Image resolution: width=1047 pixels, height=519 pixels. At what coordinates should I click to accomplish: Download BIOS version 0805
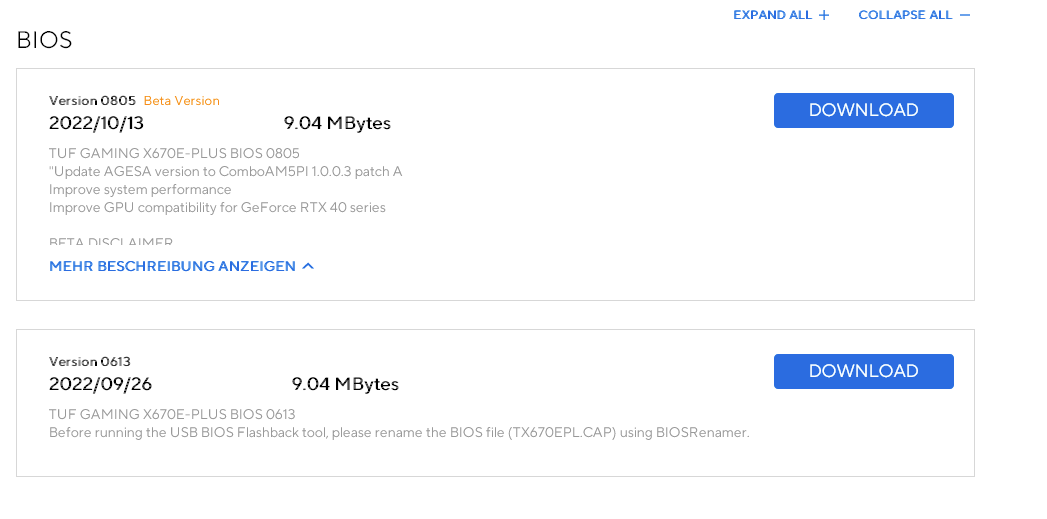(863, 110)
